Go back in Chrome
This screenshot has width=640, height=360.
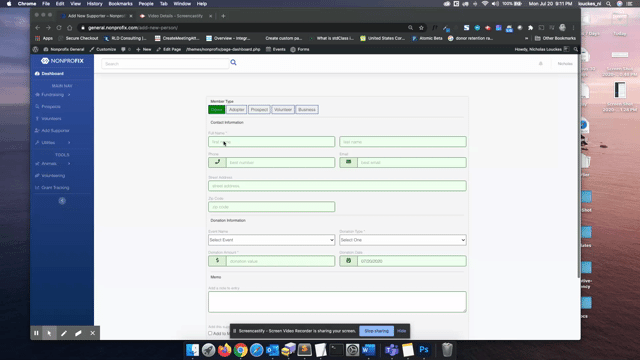tap(38, 28)
